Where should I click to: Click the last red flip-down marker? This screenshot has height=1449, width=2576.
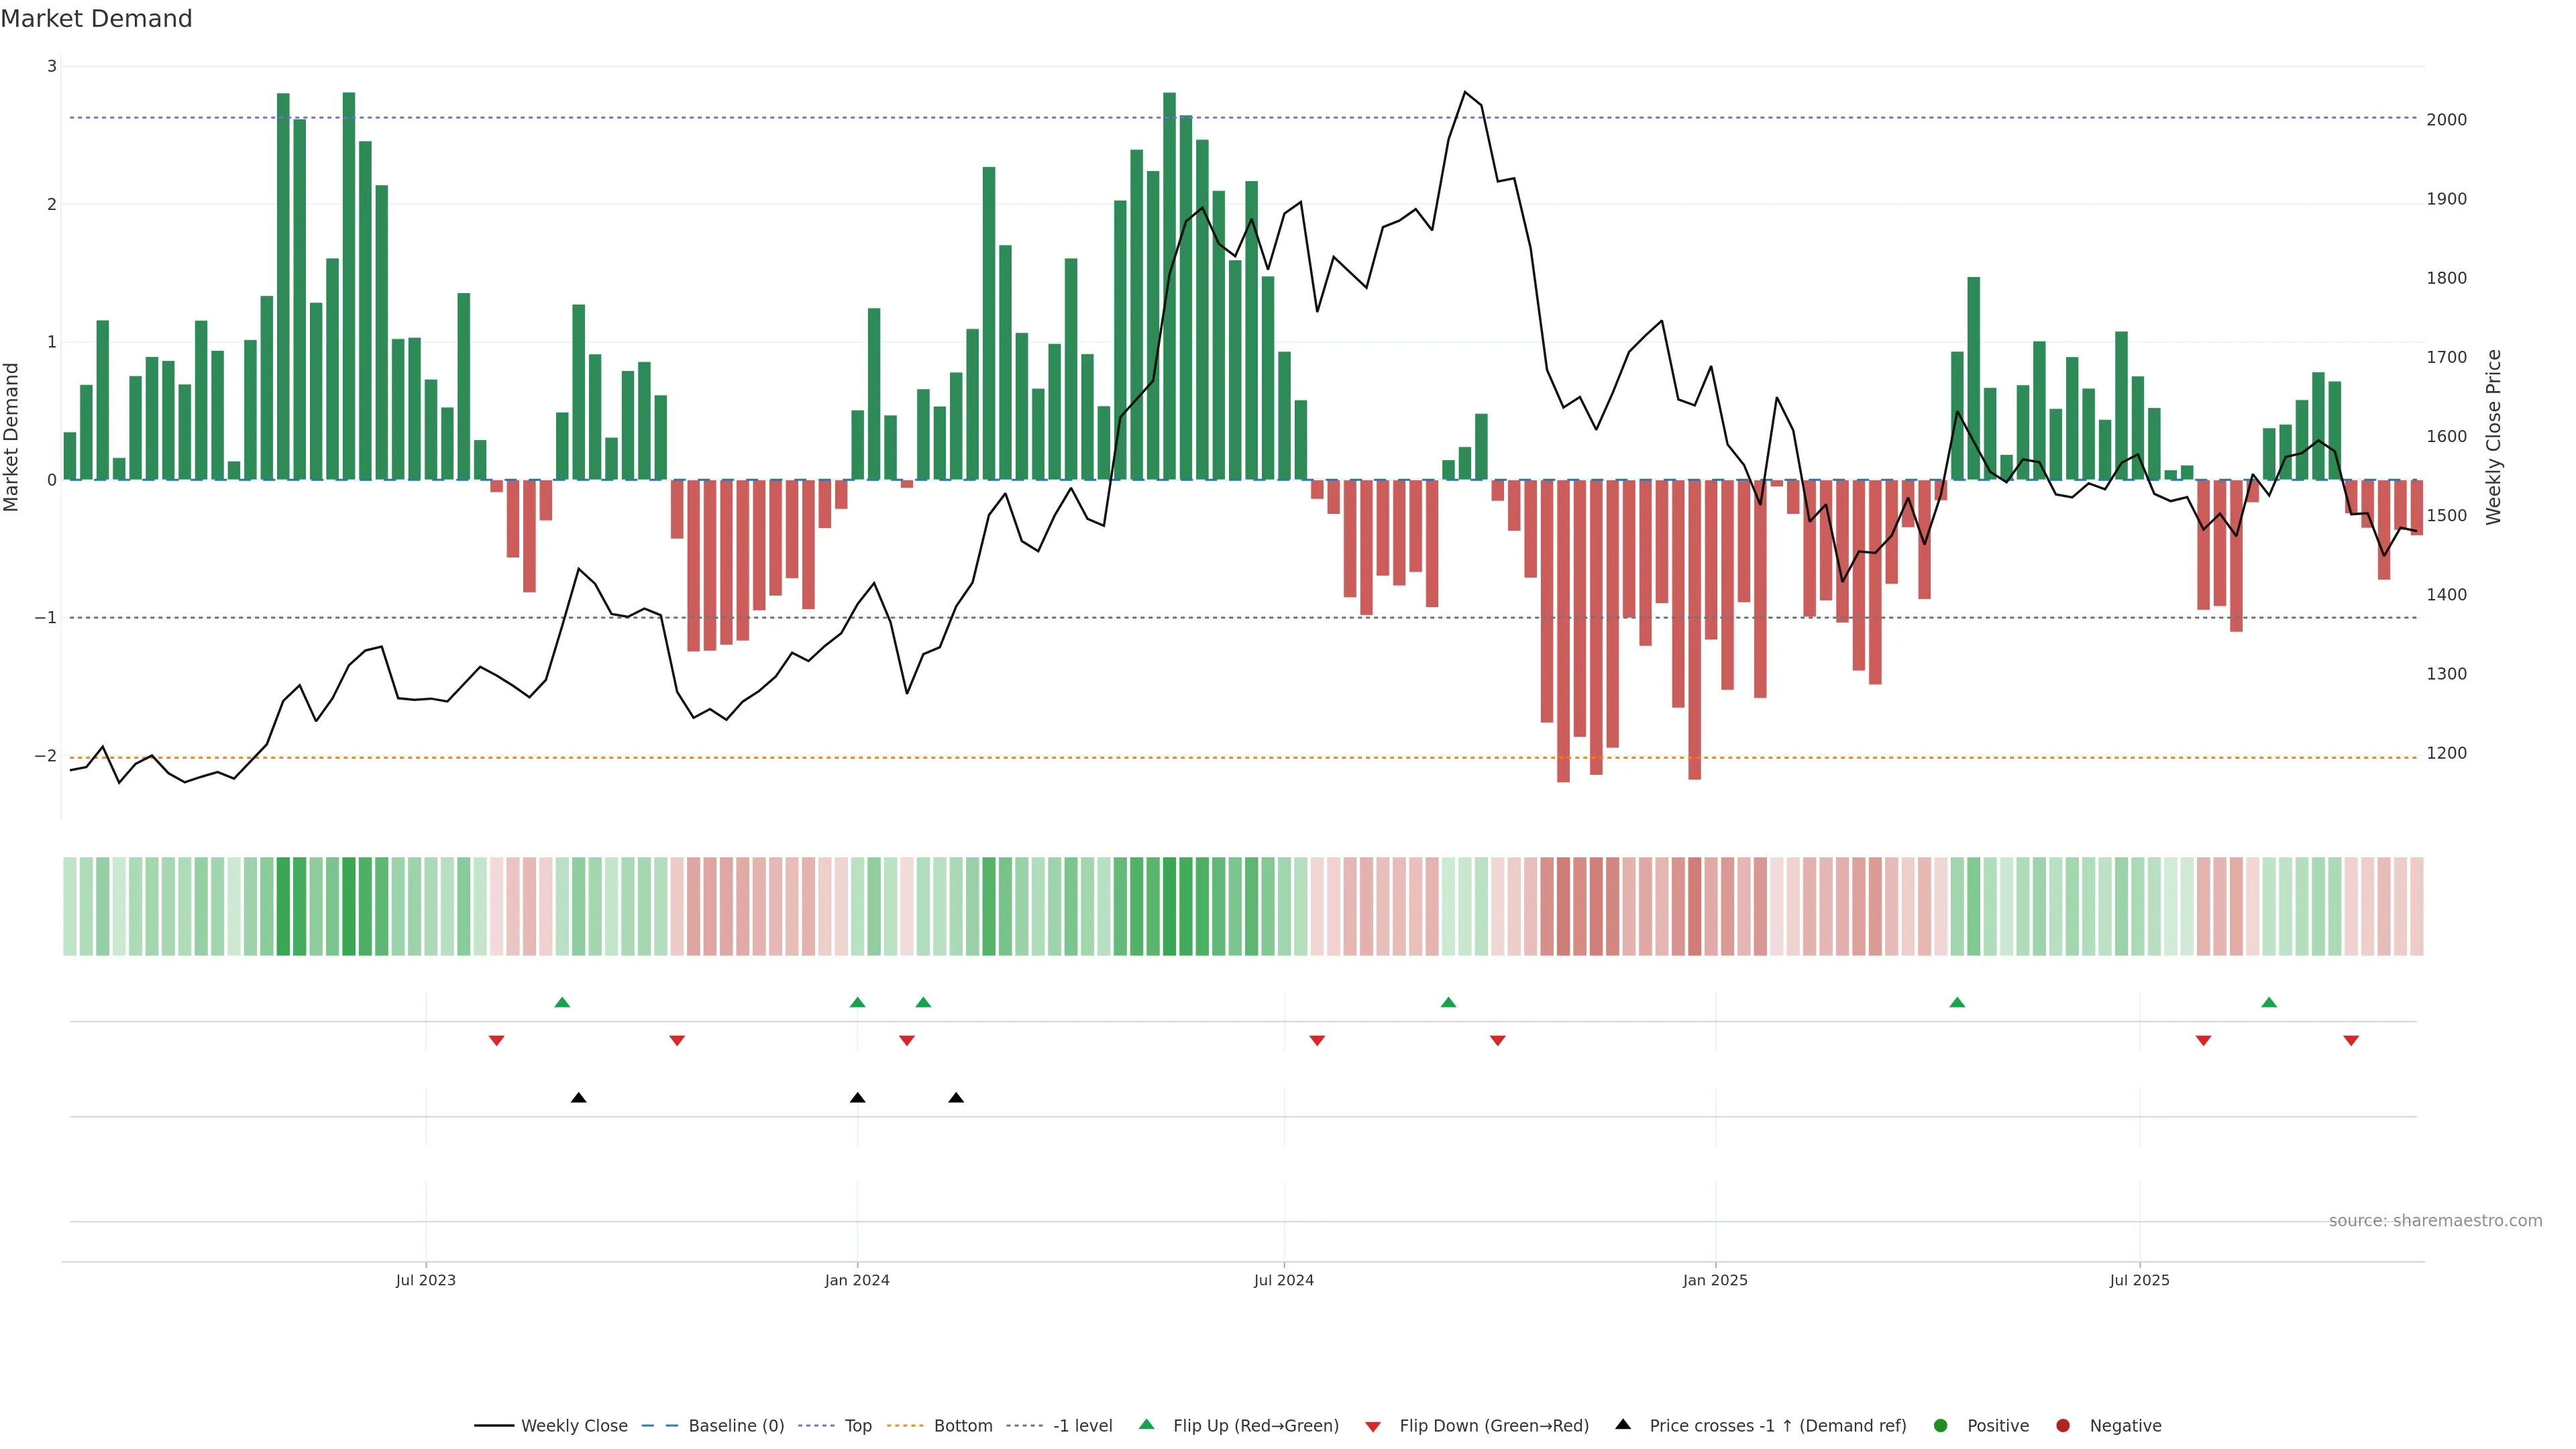(x=2351, y=1041)
